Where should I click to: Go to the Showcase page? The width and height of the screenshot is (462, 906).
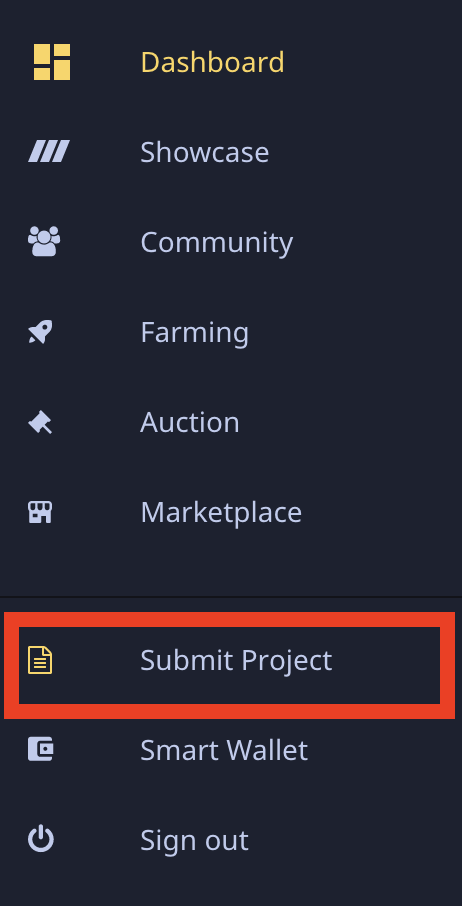tap(204, 152)
